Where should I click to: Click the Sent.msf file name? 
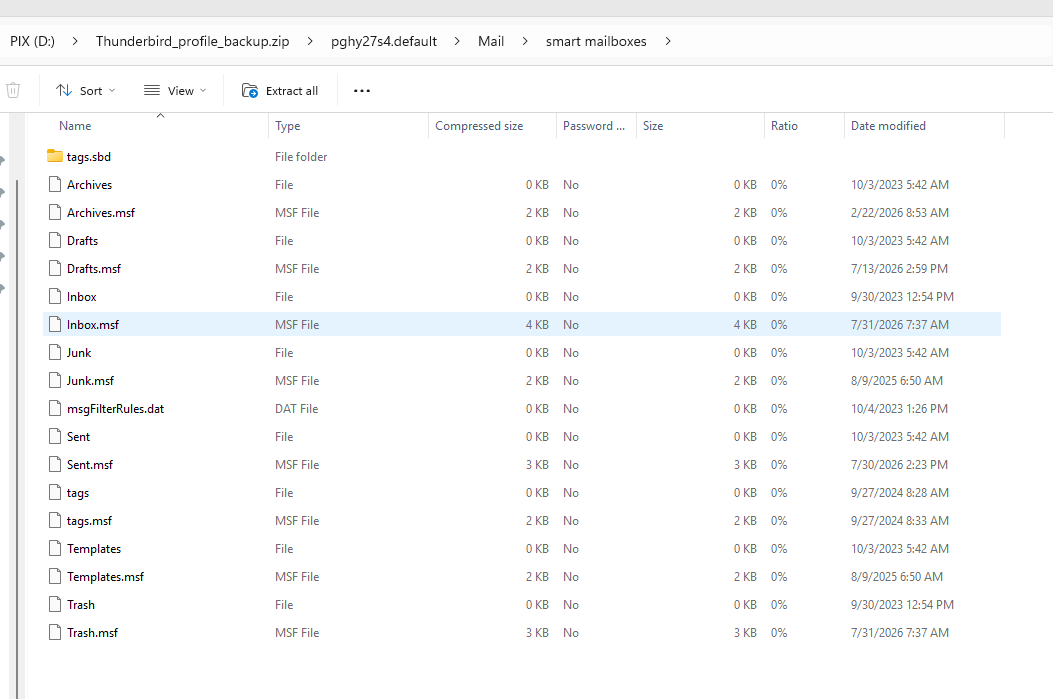(x=90, y=465)
